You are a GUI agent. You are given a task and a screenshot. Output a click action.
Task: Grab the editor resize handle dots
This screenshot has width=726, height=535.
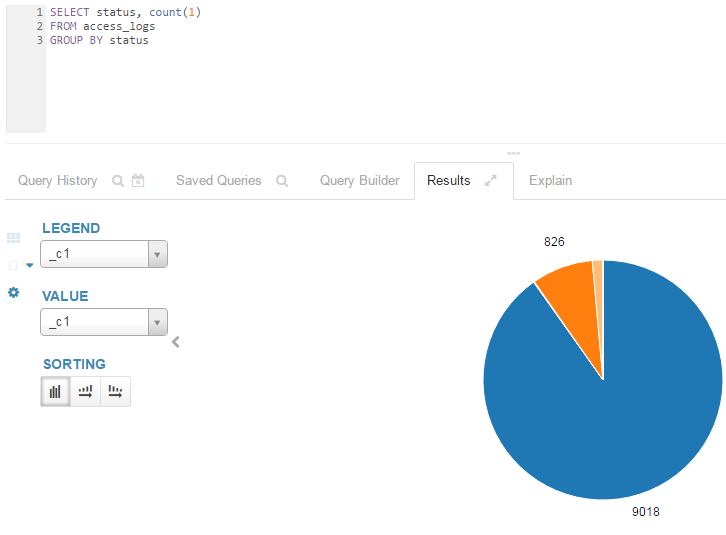click(513, 153)
